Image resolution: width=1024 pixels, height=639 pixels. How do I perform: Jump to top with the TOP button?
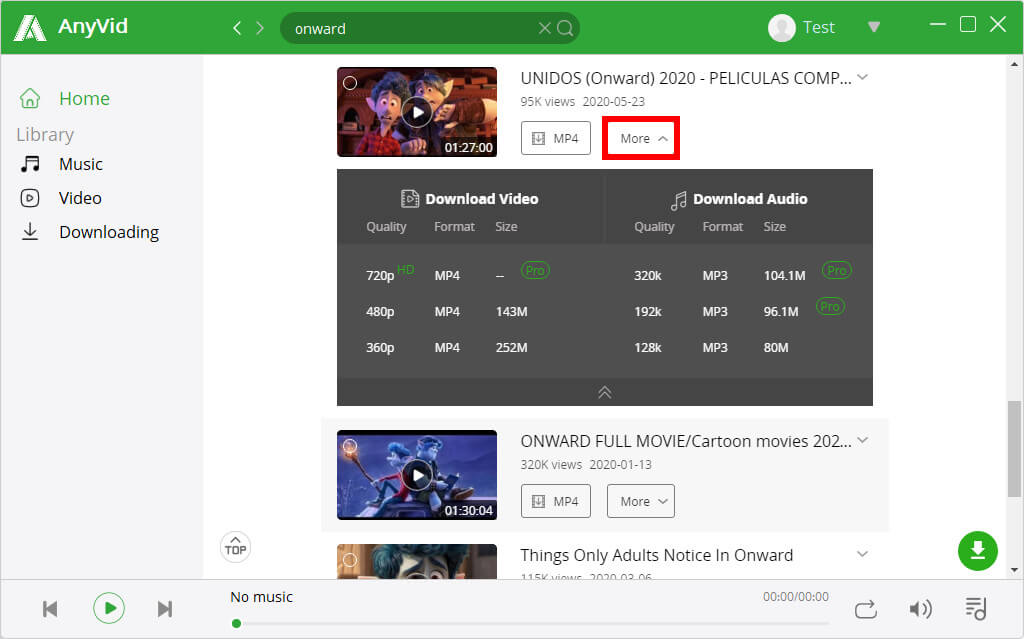[x=236, y=548]
